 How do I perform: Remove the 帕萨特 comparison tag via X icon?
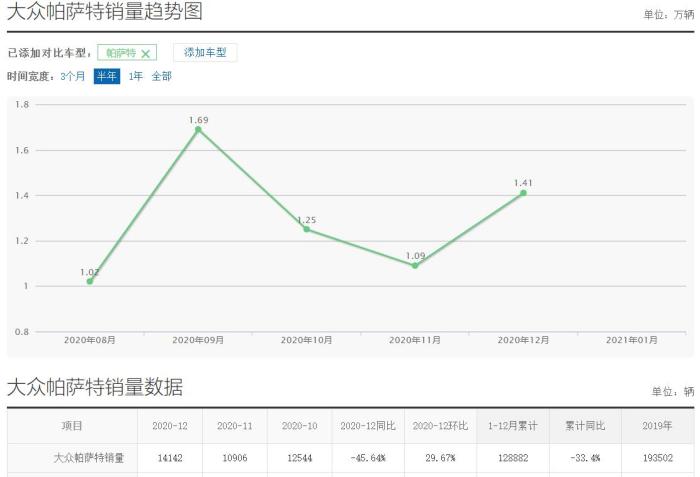(145, 54)
